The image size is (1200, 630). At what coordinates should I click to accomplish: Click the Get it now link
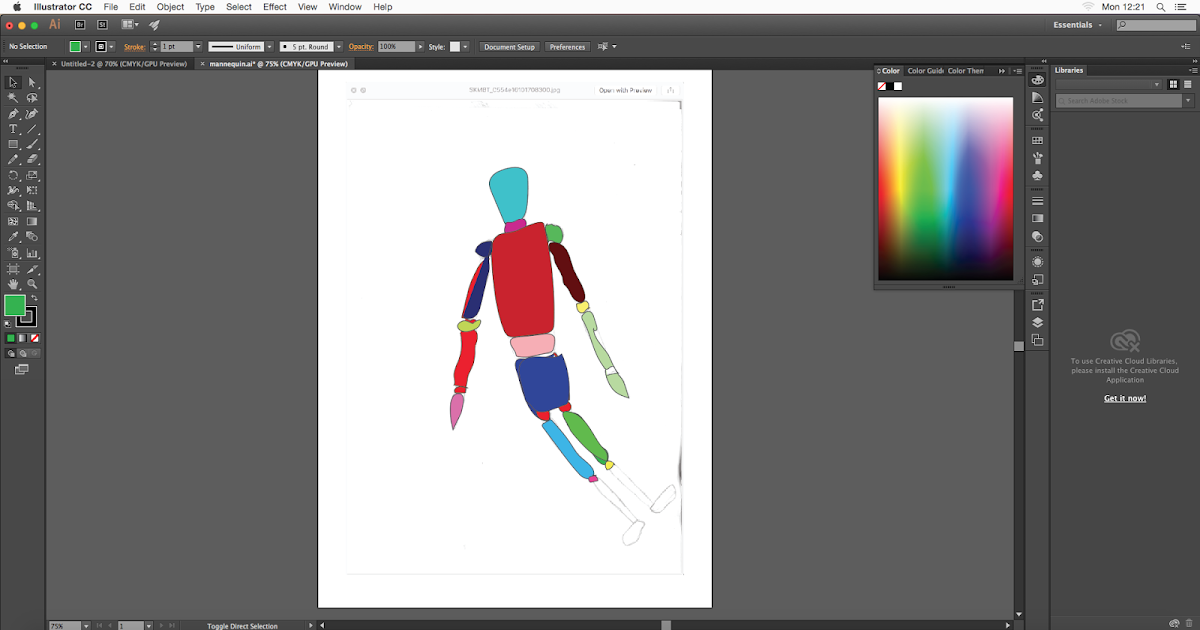pyautogui.click(x=1124, y=398)
